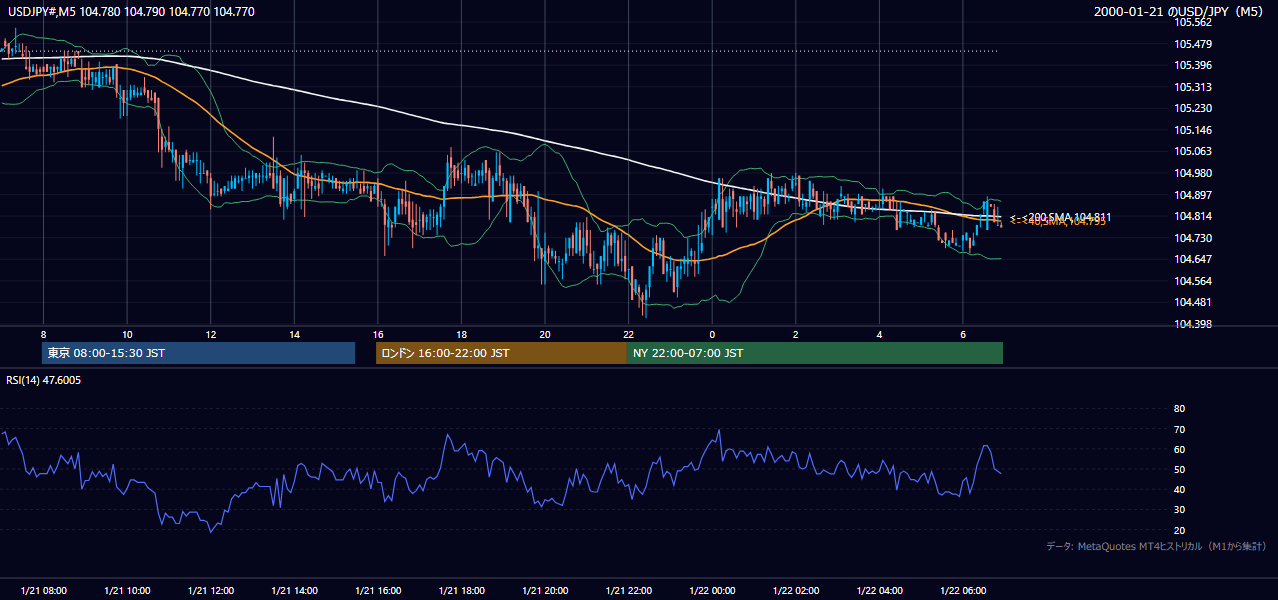Click the hour 22 label under the price chart

[x=628, y=334]
